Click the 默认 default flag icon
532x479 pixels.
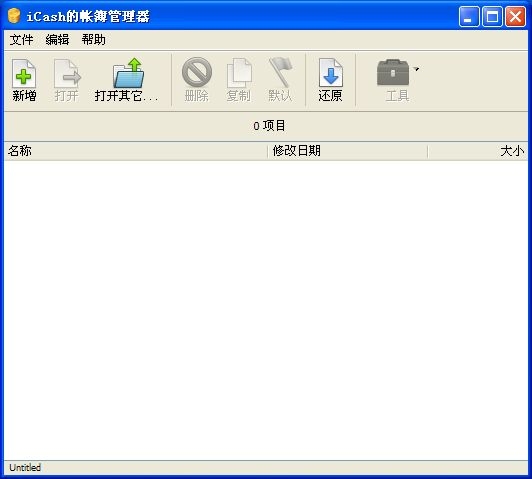click(x=280, y=72)
